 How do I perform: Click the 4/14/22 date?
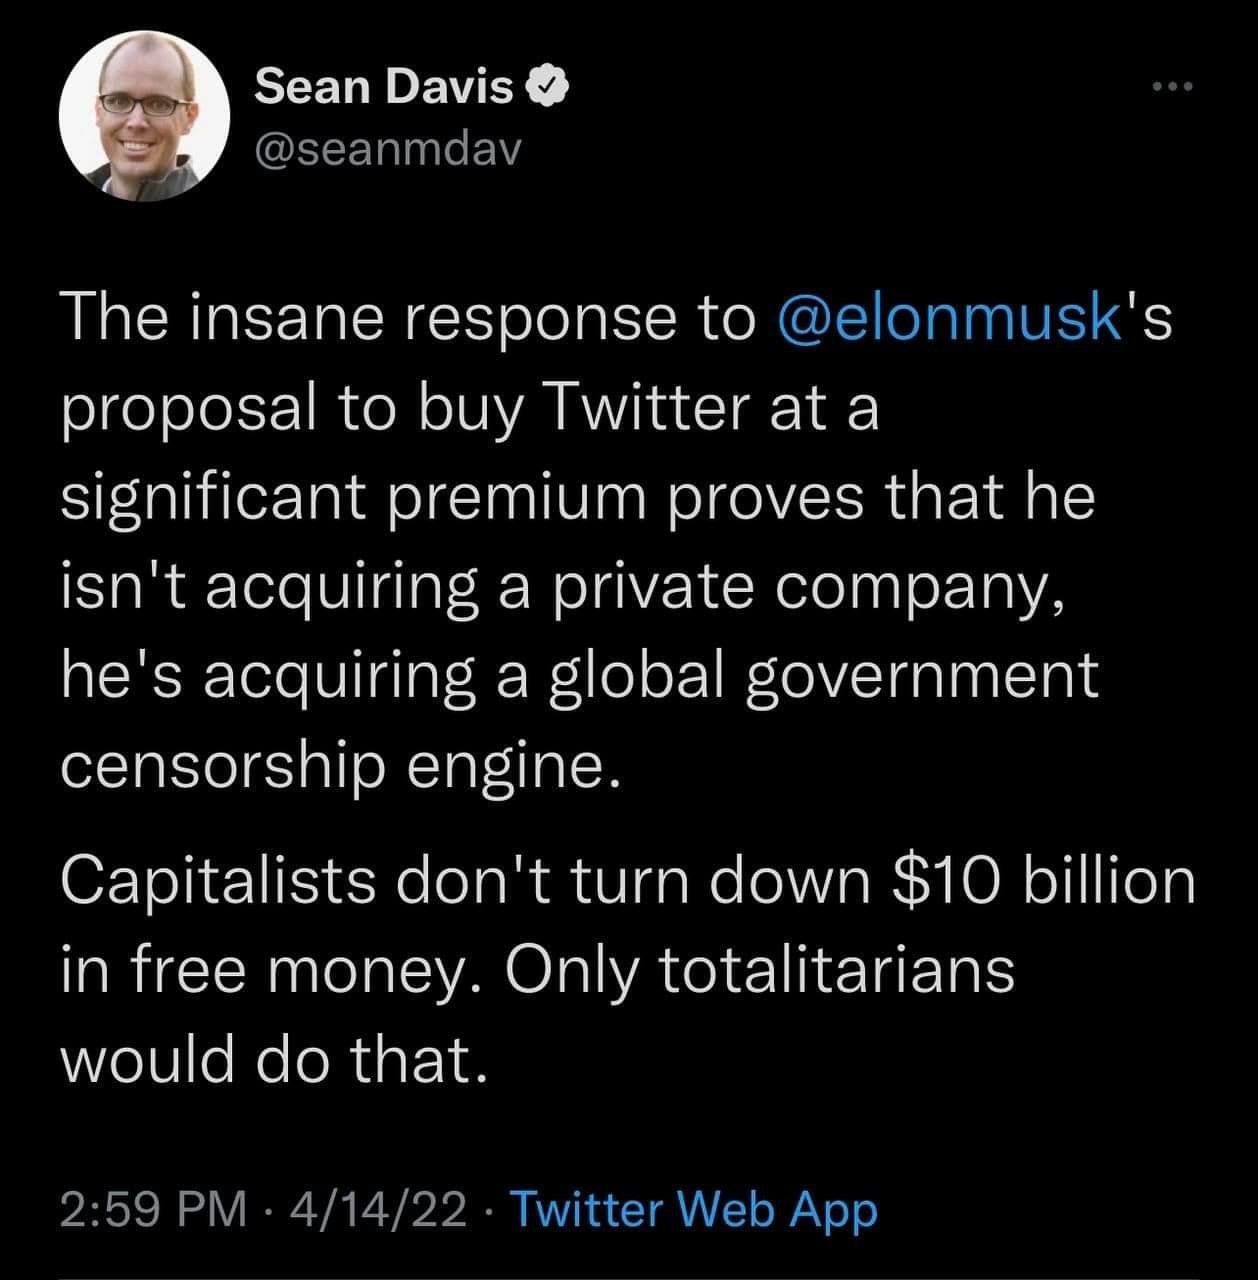[378, 1210]
